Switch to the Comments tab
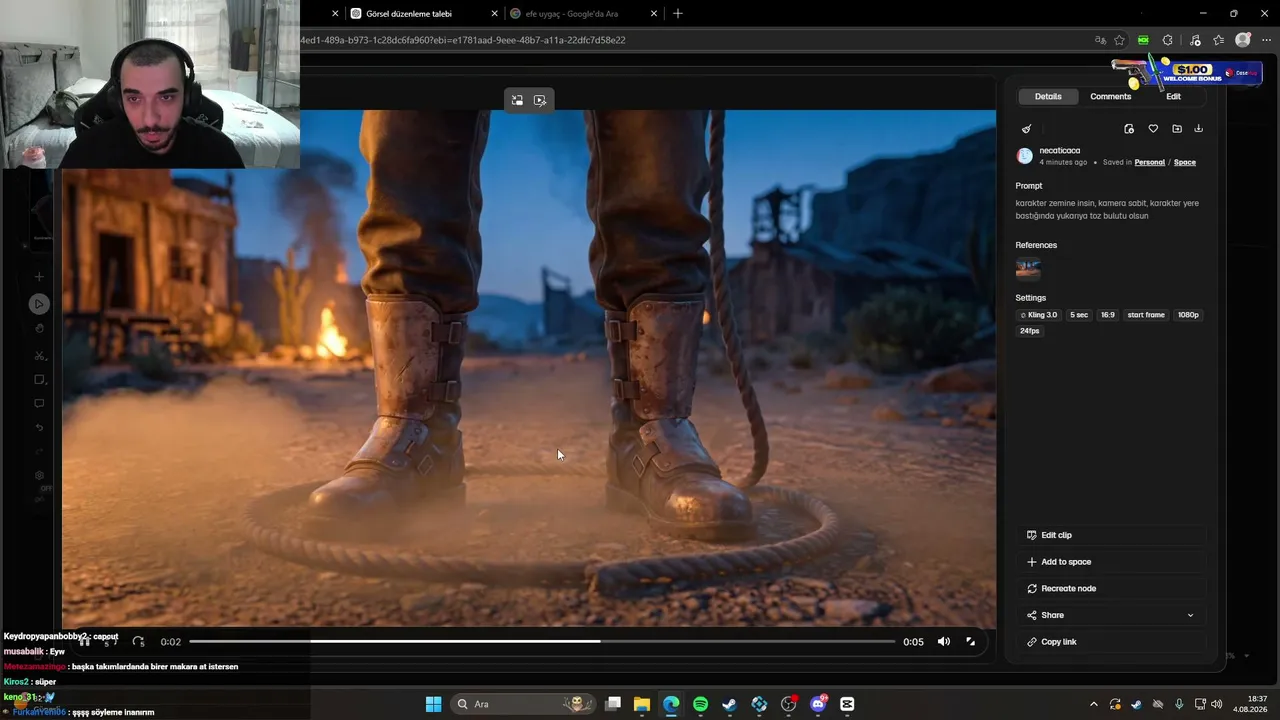The width and height of the screenshot is (1280, 720). click(x=1111, y=97)
